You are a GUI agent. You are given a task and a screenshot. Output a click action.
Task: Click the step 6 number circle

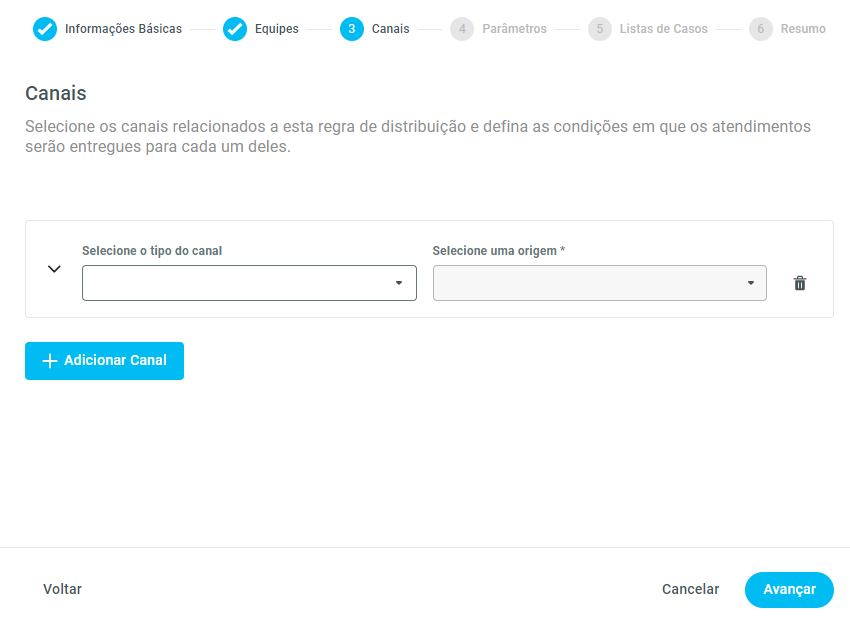pos(761,29)
